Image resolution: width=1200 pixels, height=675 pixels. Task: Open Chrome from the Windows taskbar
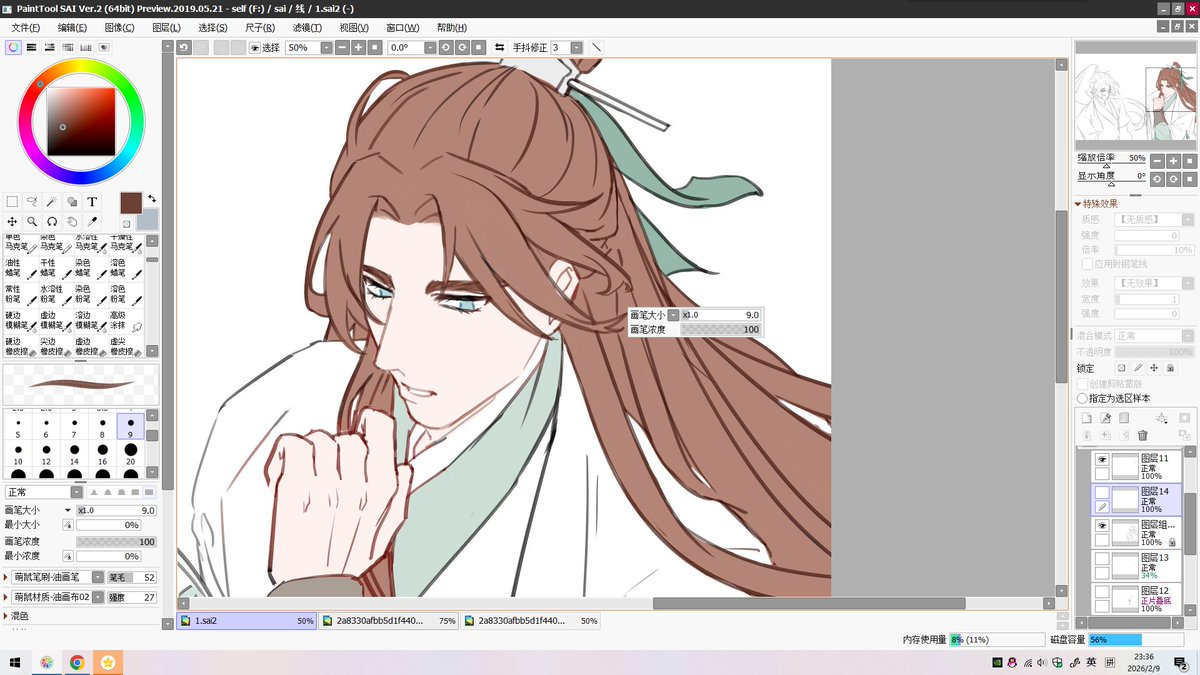[x=77, y=662]
